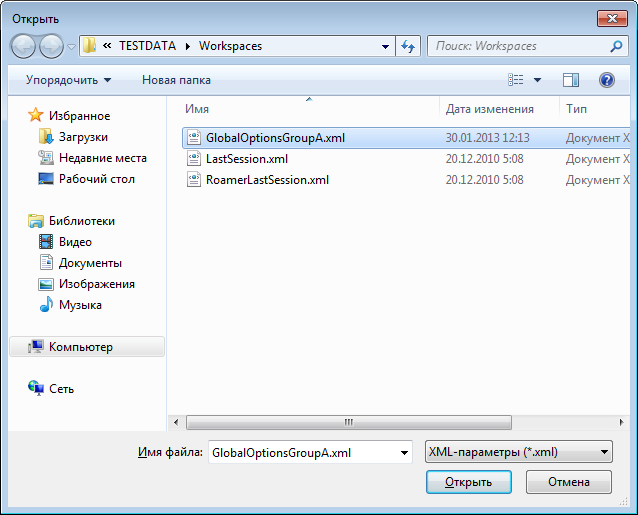Click the horizontal scrollbar thumb
Viewport: 638px width, 515px height.
tap(349, 422)
